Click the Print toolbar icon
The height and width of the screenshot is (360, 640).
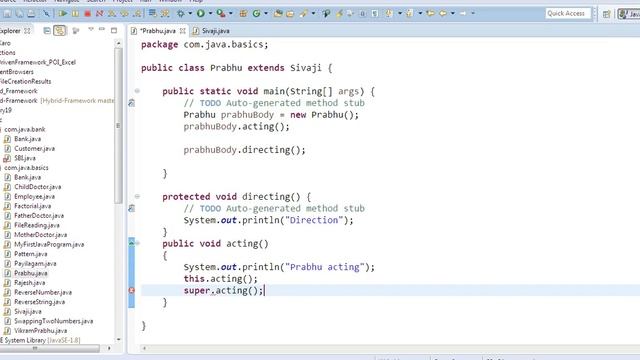pos(31,14)
